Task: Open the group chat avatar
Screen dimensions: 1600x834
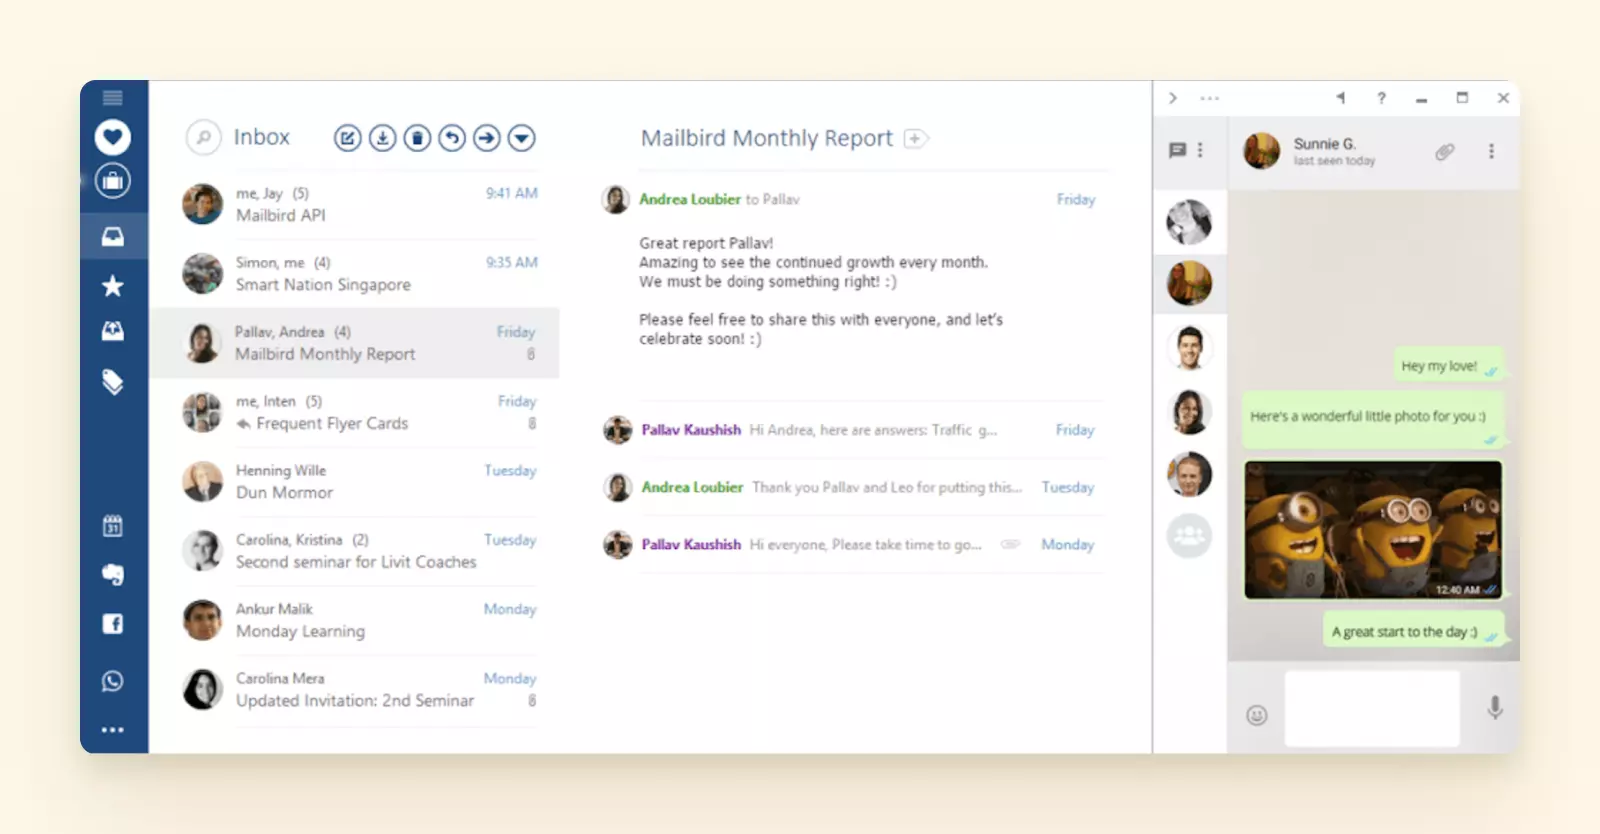Action: (x=1189, y=536)
